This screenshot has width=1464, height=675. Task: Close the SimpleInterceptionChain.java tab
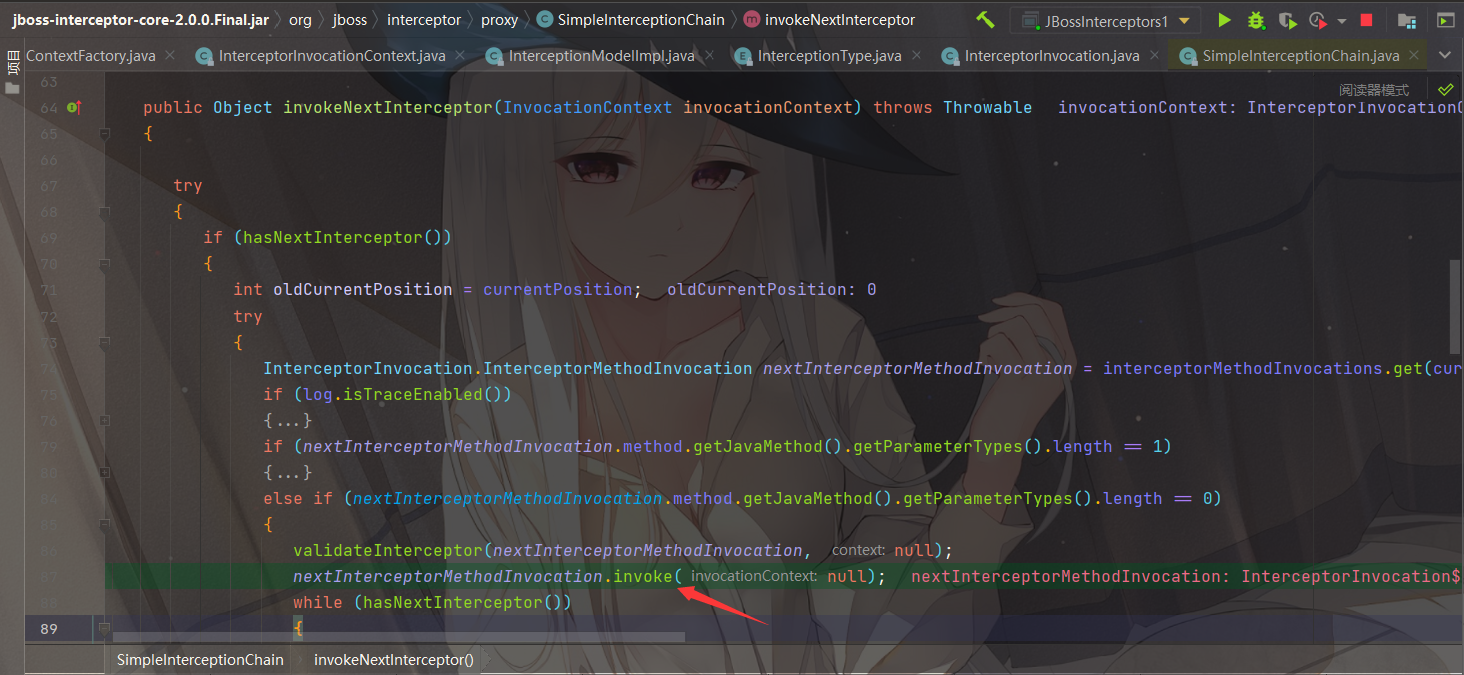[x=1413, y=56]
